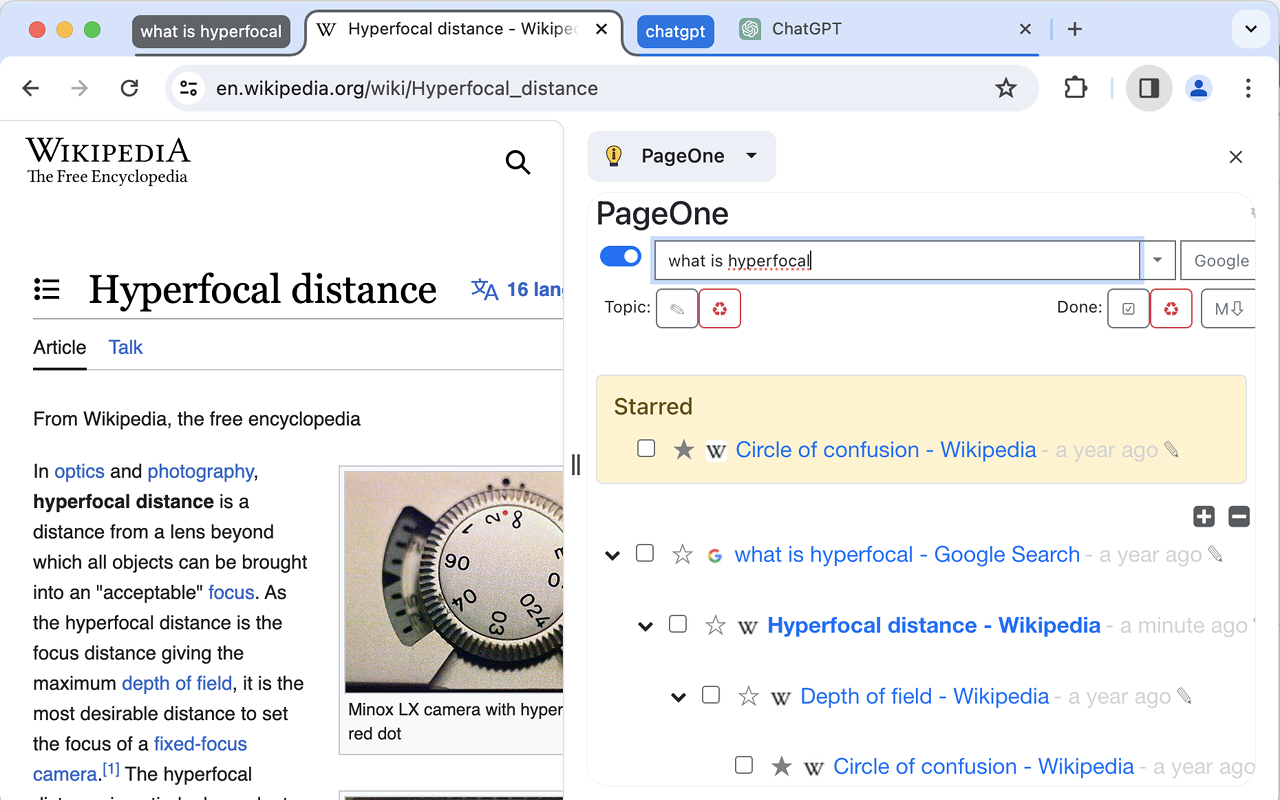Check the Starred Circle of confusion checkbox

pos(646,449)
